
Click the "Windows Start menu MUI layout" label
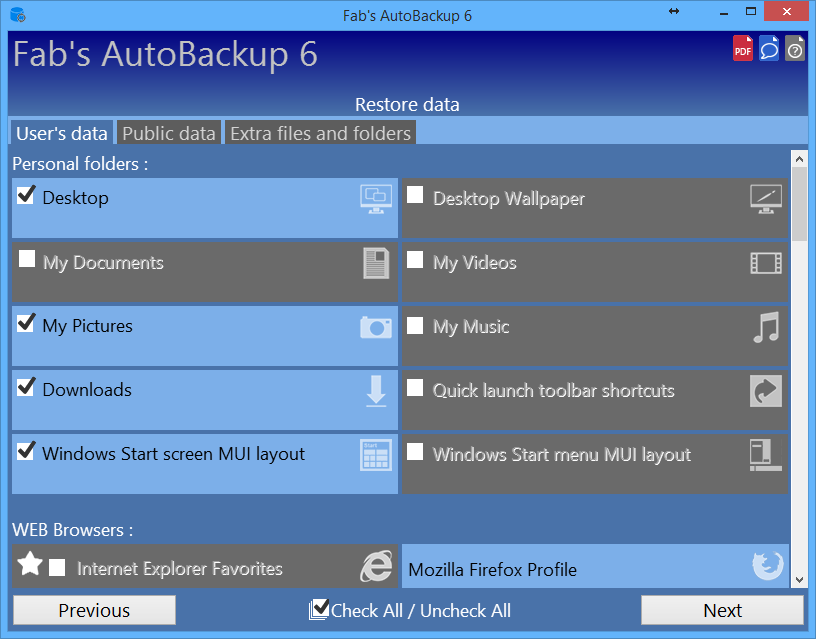tap(562, 455)
